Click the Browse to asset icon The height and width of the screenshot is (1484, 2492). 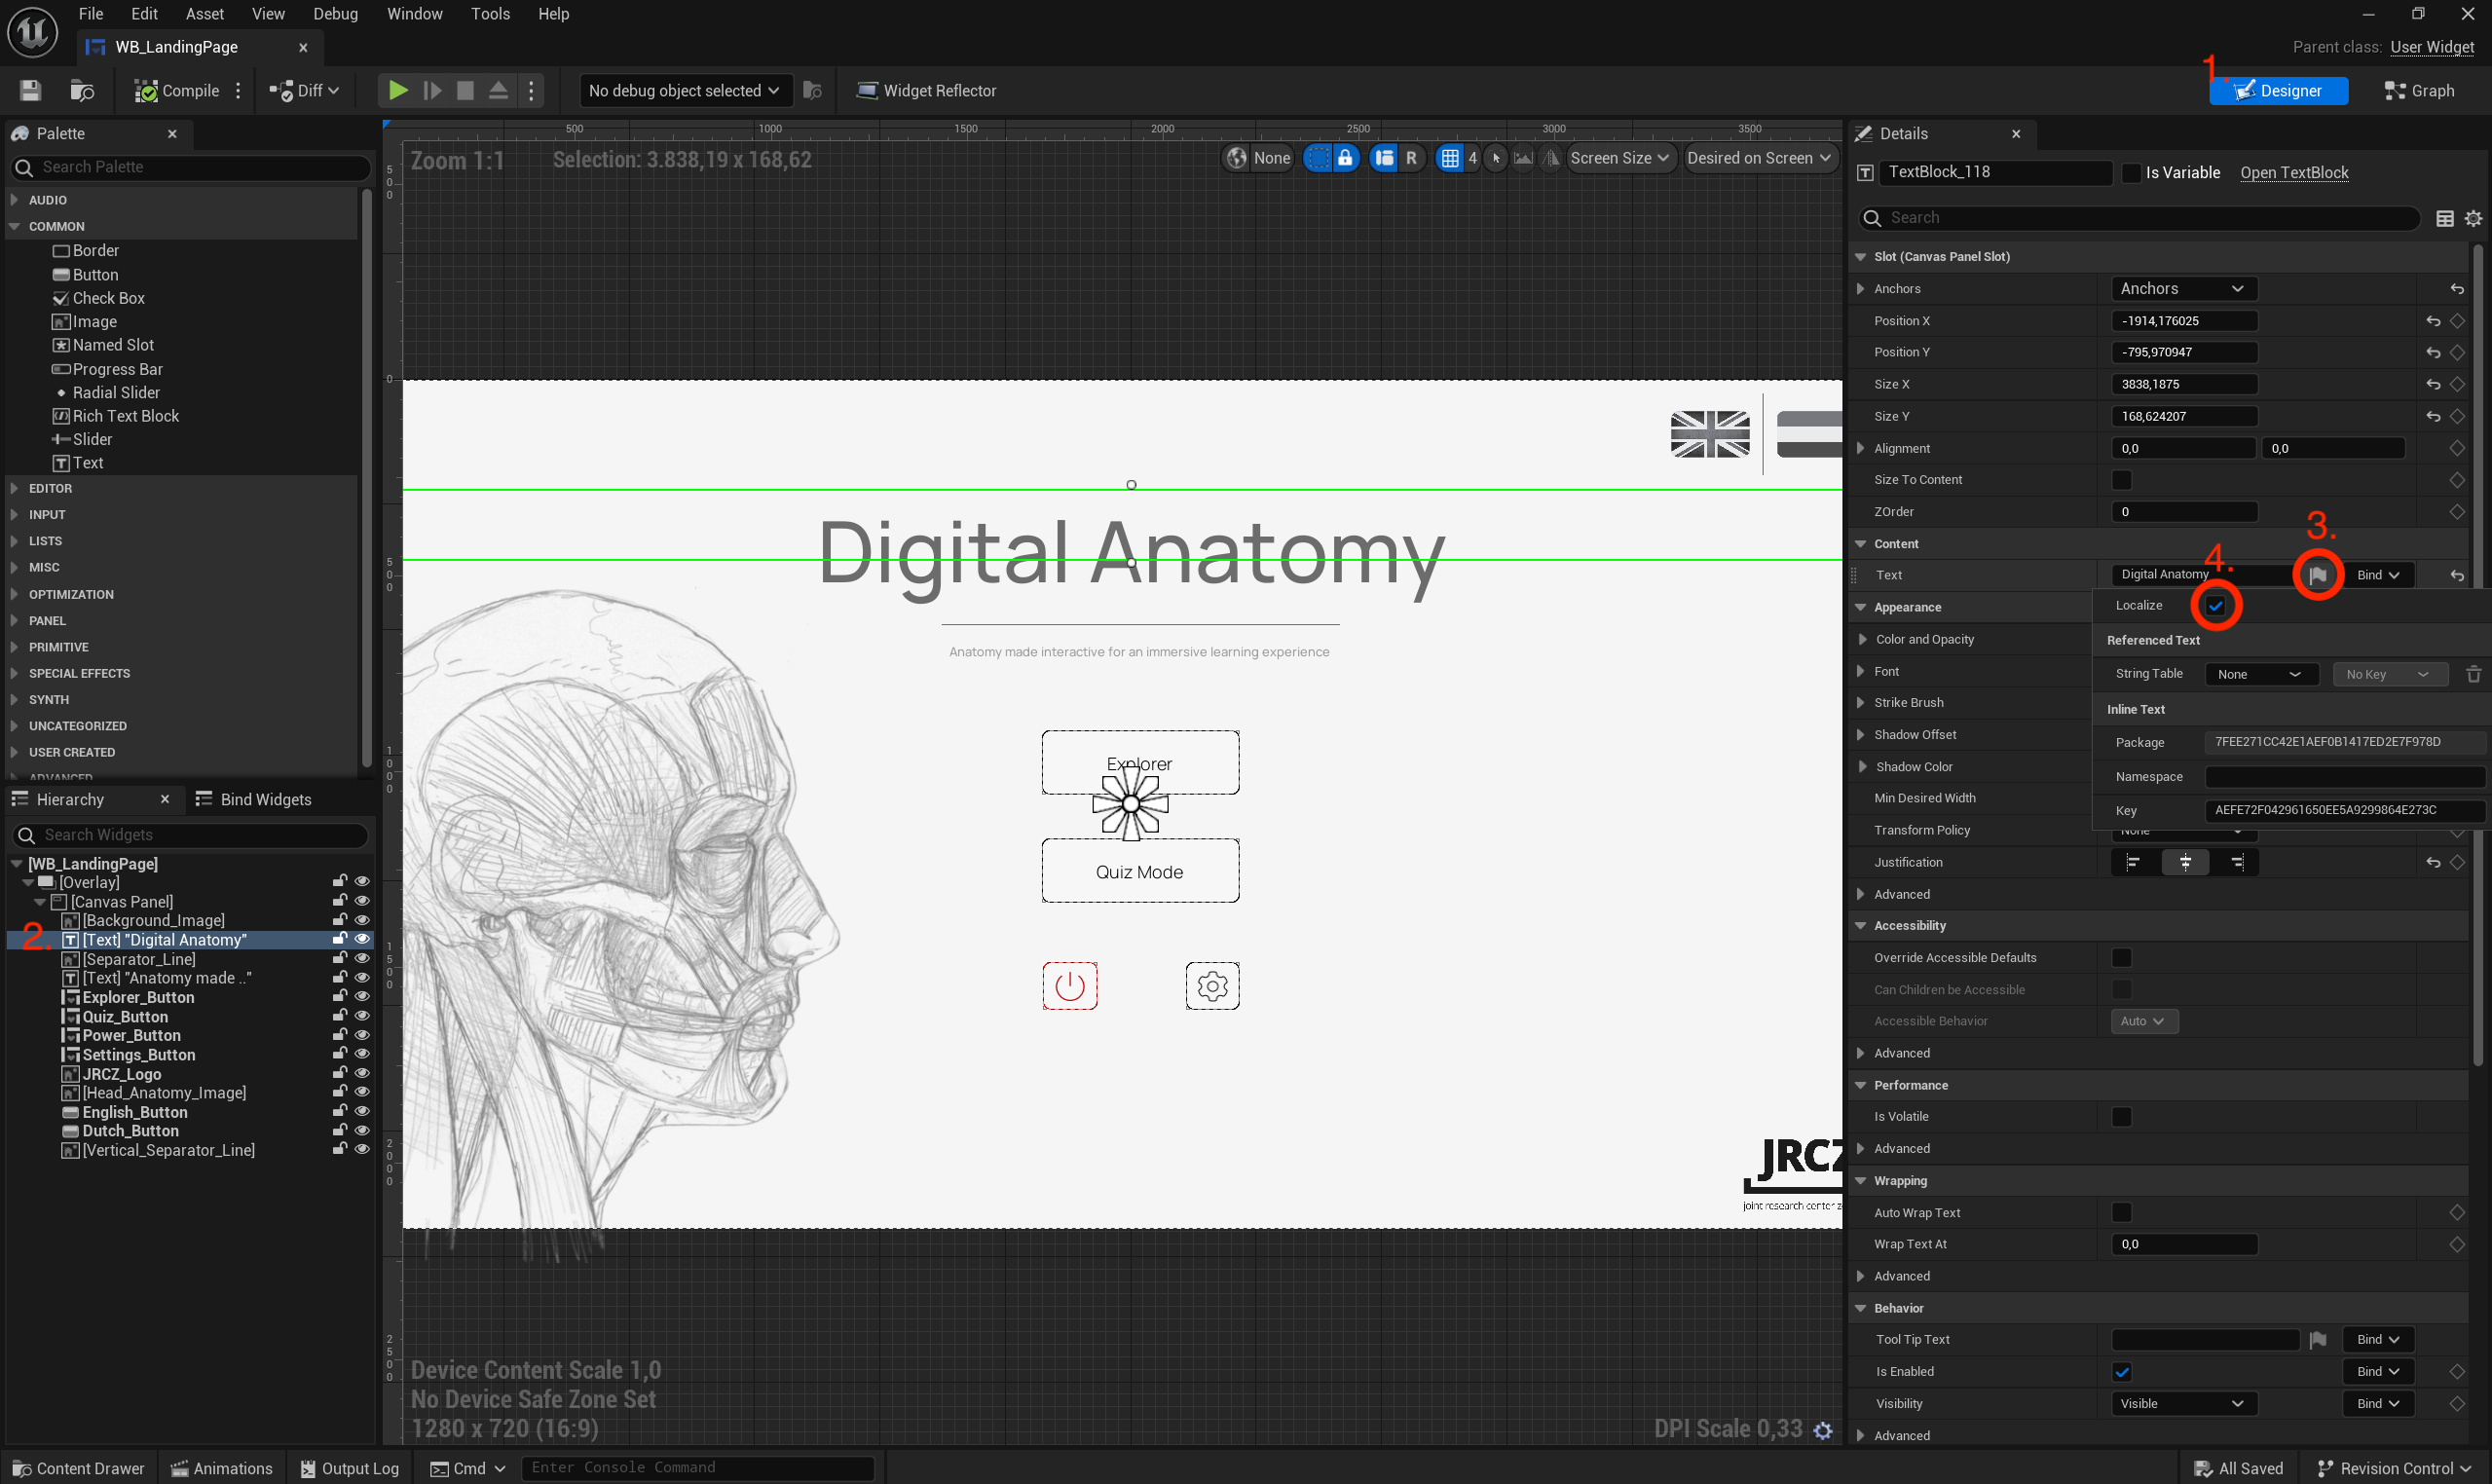(82, 90)
